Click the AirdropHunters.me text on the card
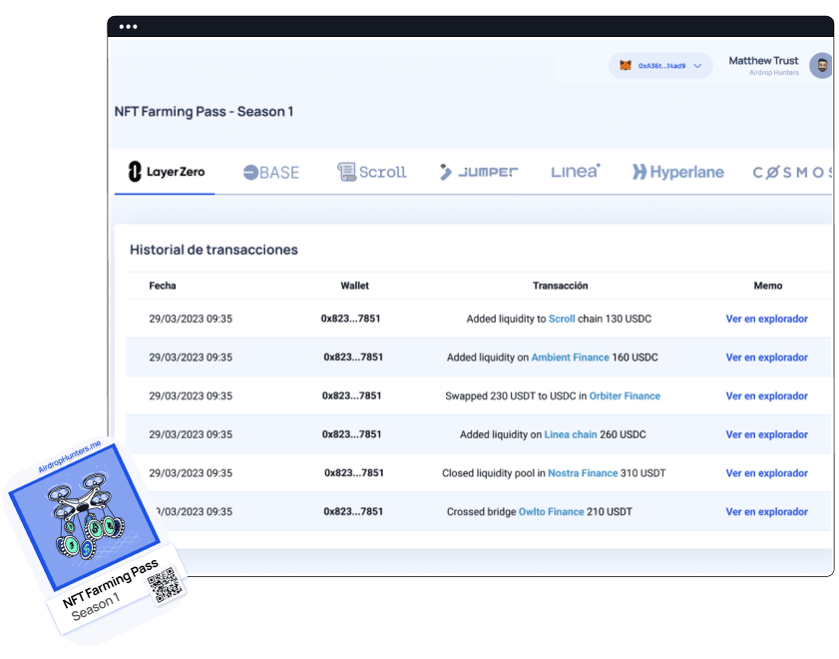839x659 pixels. click(x=69, y=456)
